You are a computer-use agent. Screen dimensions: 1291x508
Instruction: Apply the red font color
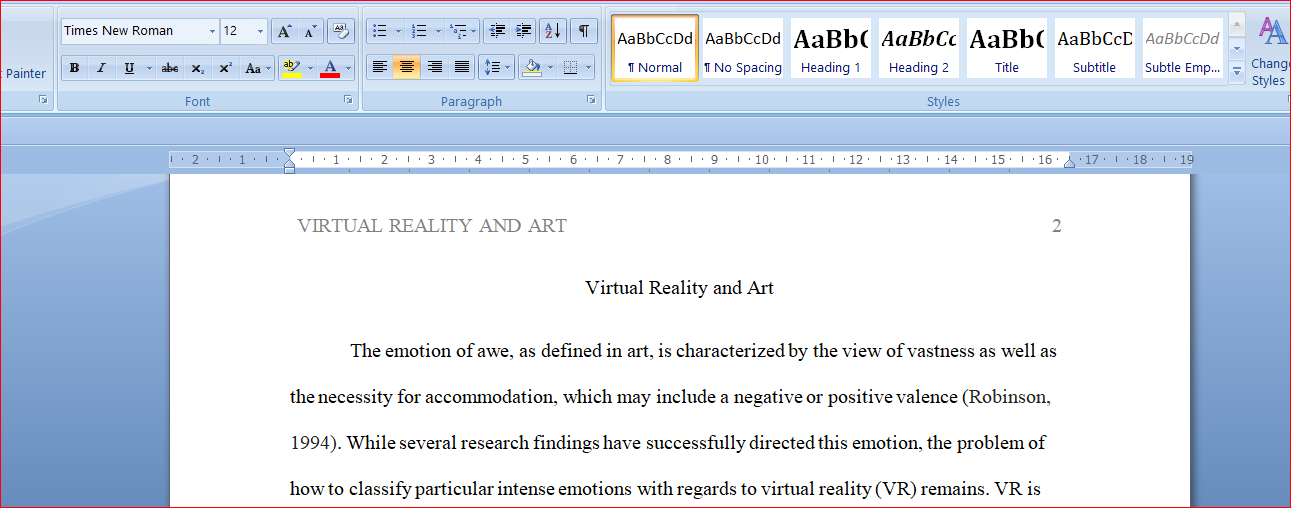(330, 68)
